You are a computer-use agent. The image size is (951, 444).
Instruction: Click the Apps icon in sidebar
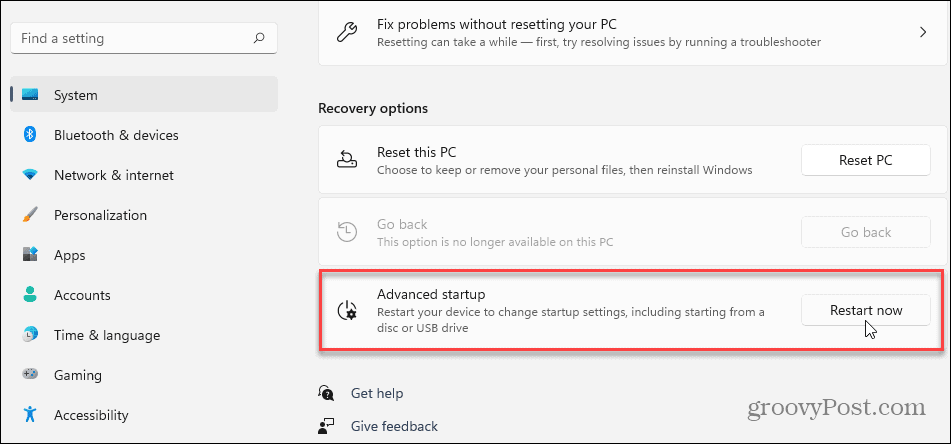click(30, 255)
